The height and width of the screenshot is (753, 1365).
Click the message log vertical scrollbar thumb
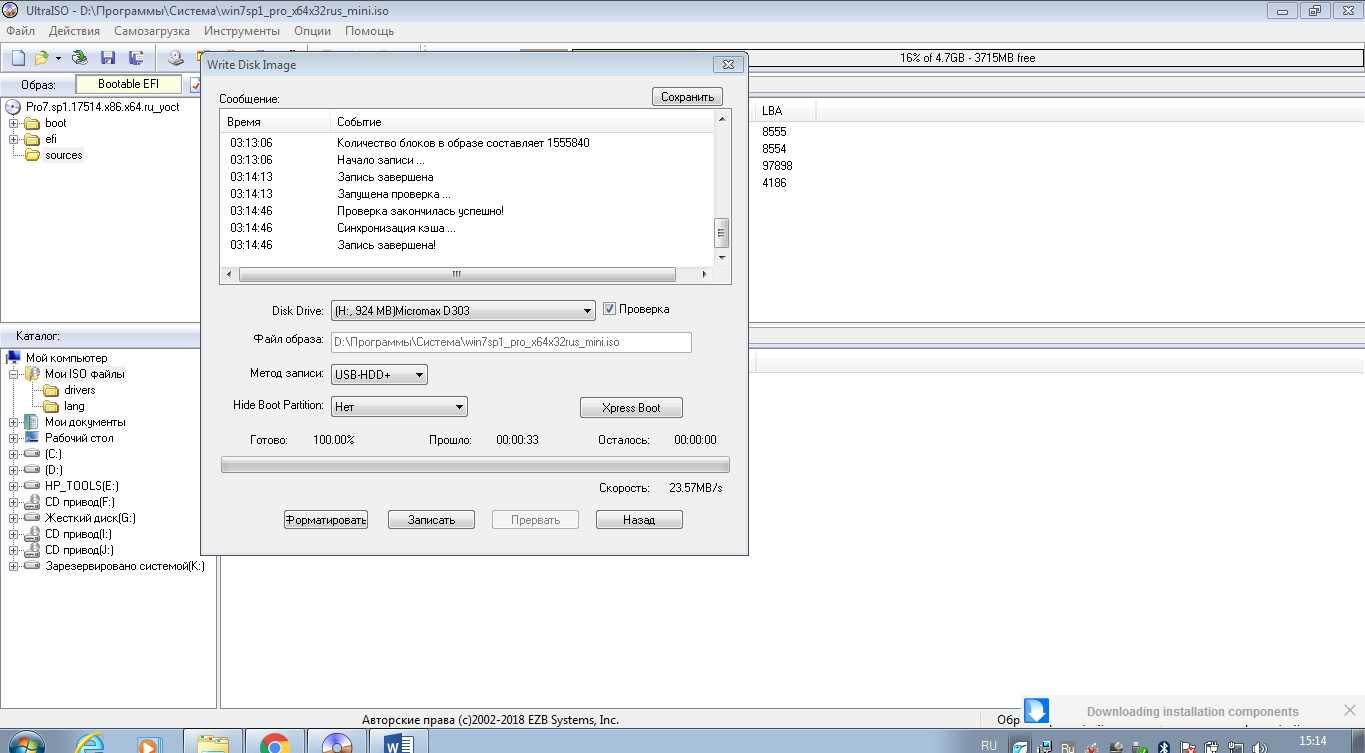pyautogui.click(x=722, y=233)
